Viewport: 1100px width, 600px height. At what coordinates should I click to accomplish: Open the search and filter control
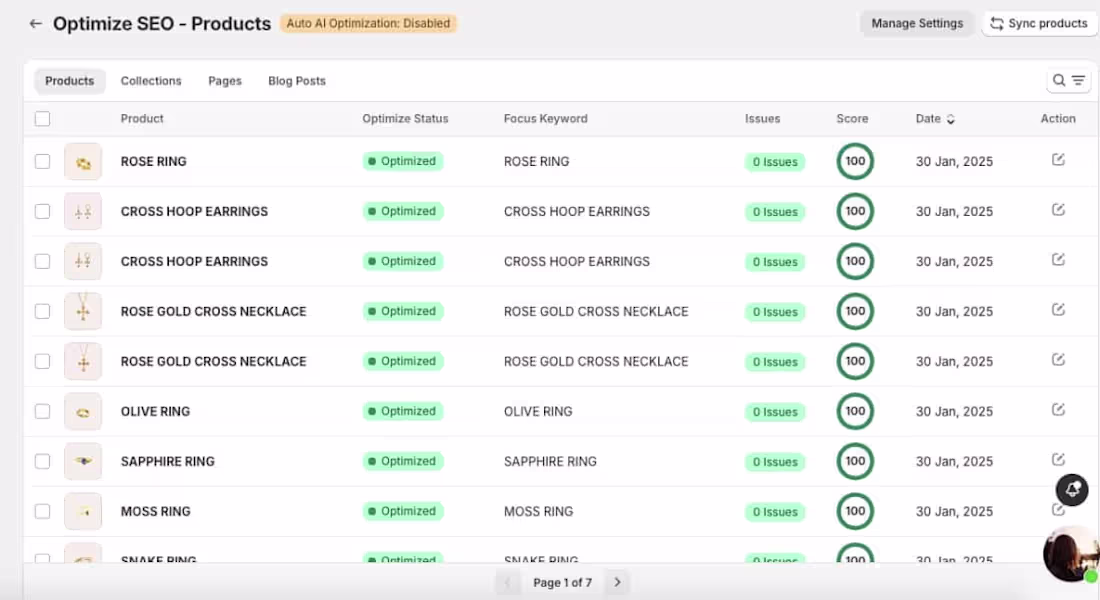tap(1068, 81)
